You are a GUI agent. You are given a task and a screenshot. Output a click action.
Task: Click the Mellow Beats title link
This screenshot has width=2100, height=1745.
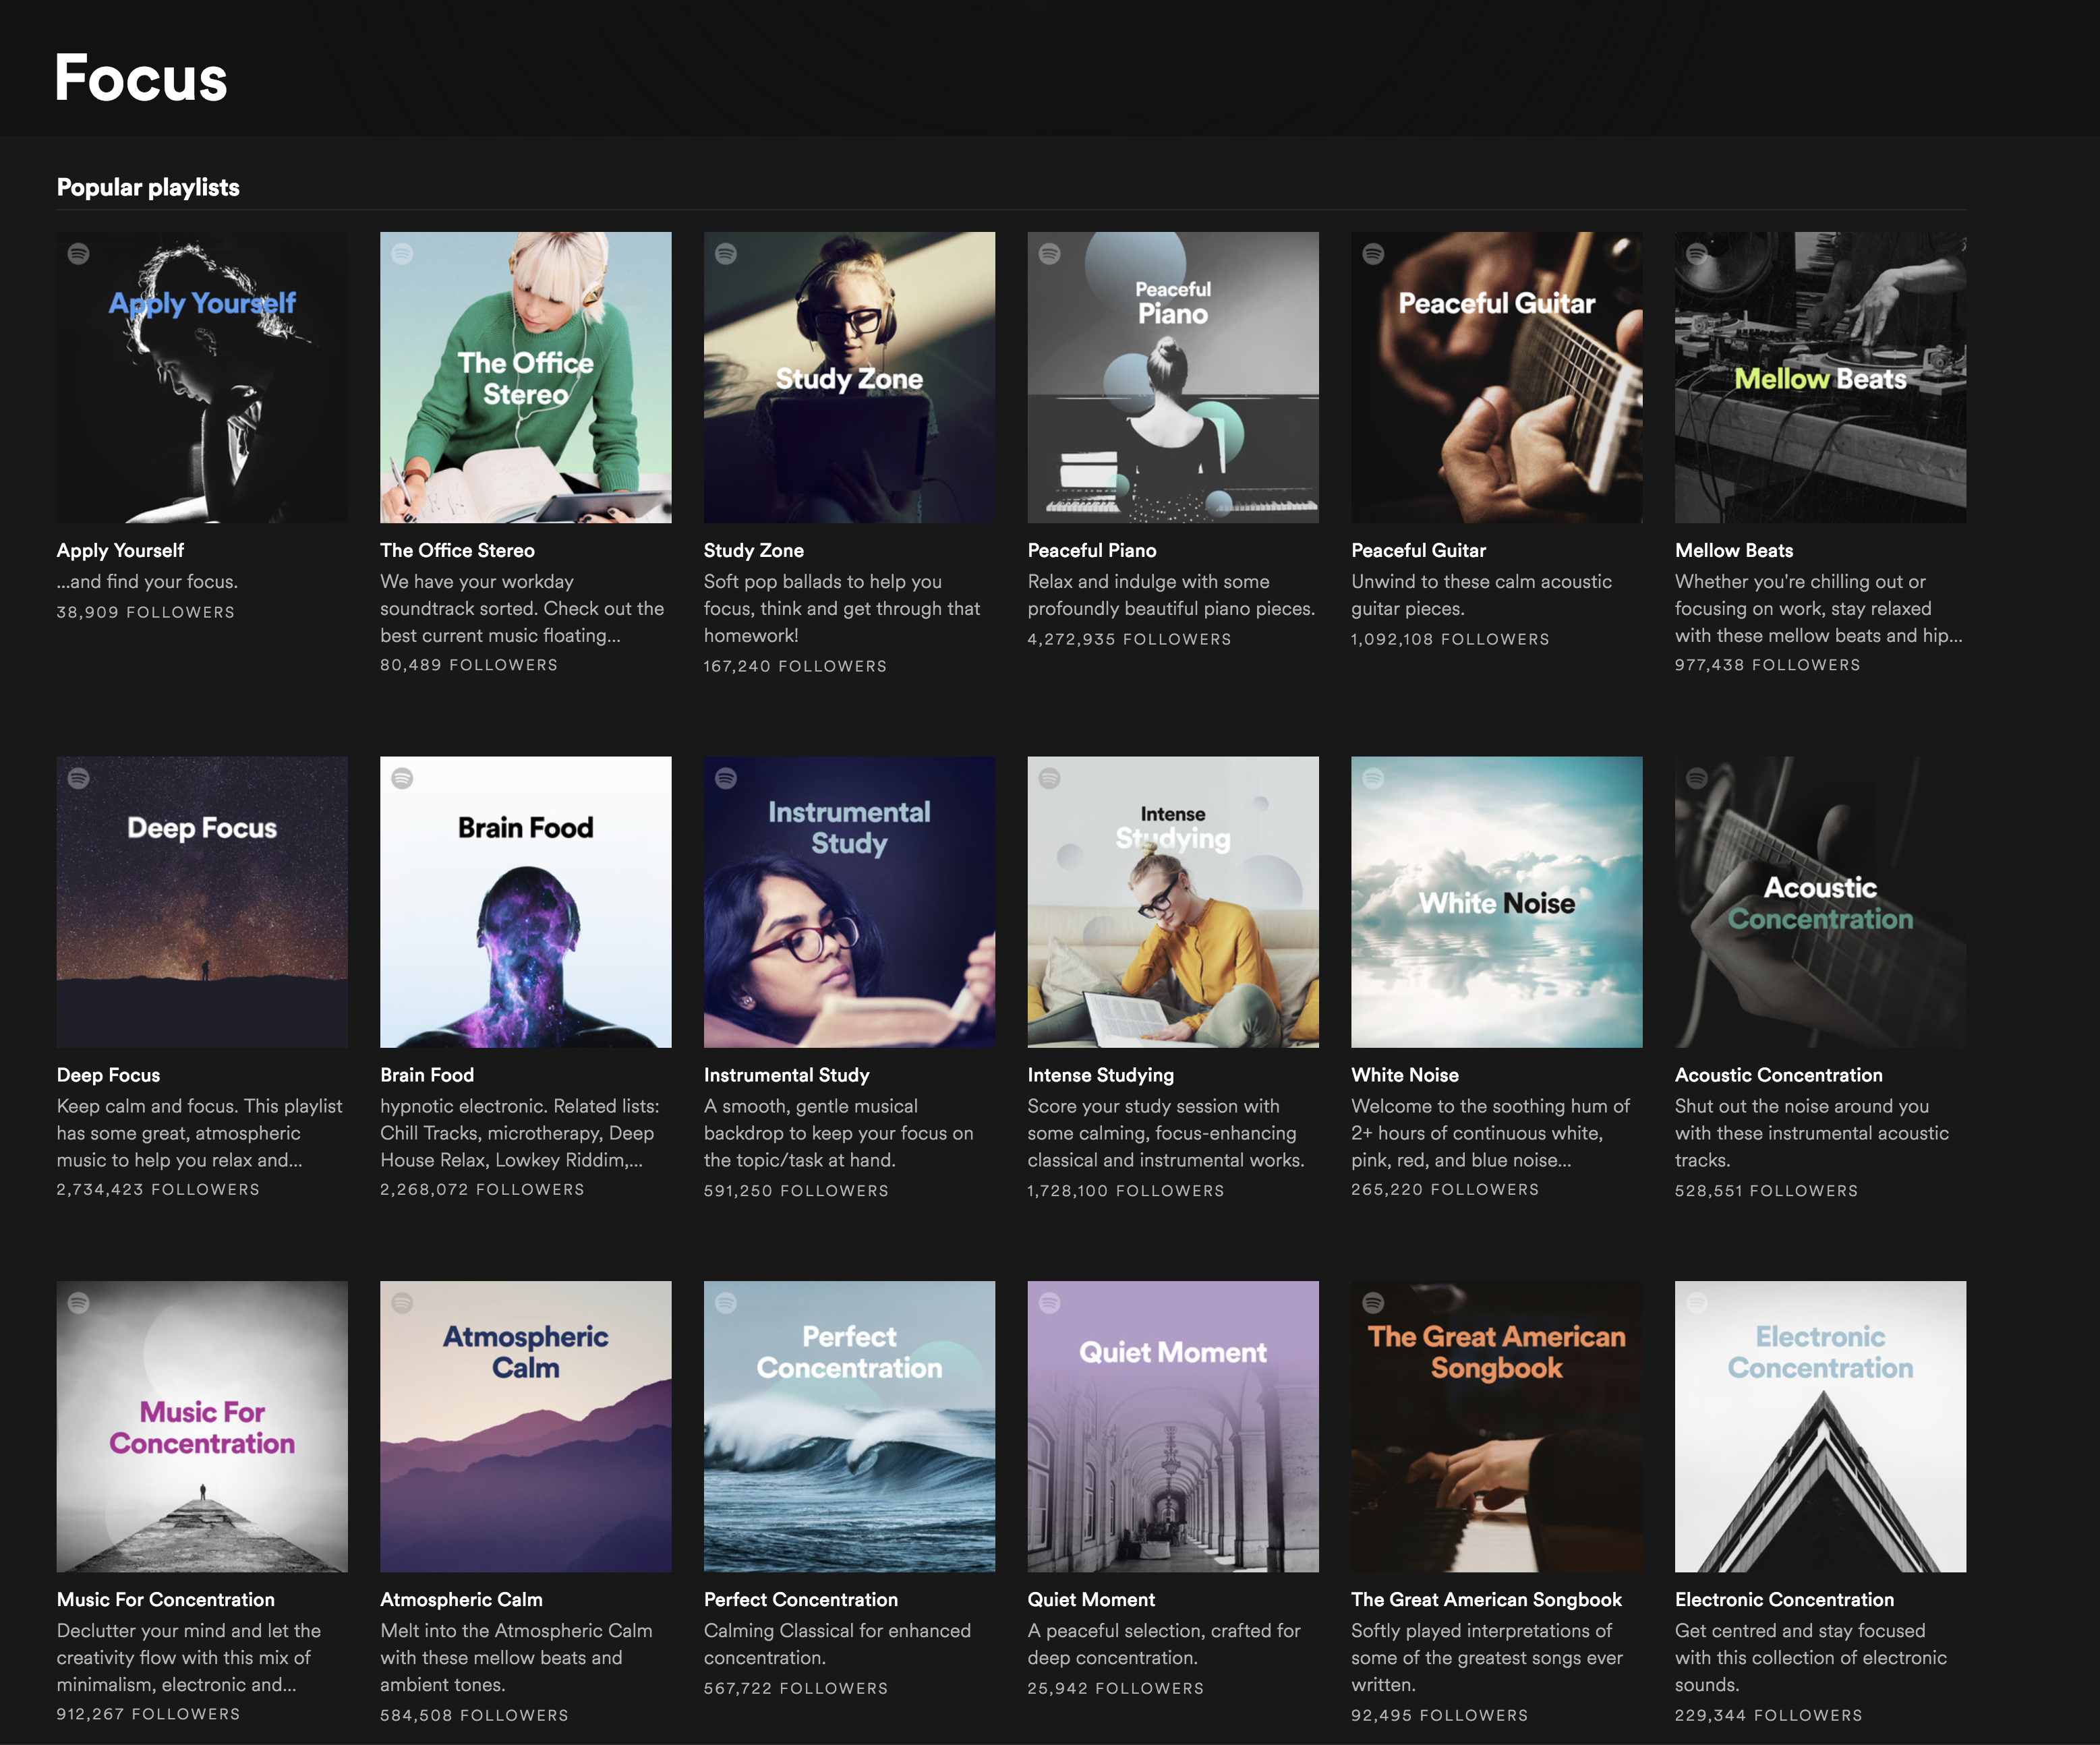tap(1734, 550)
